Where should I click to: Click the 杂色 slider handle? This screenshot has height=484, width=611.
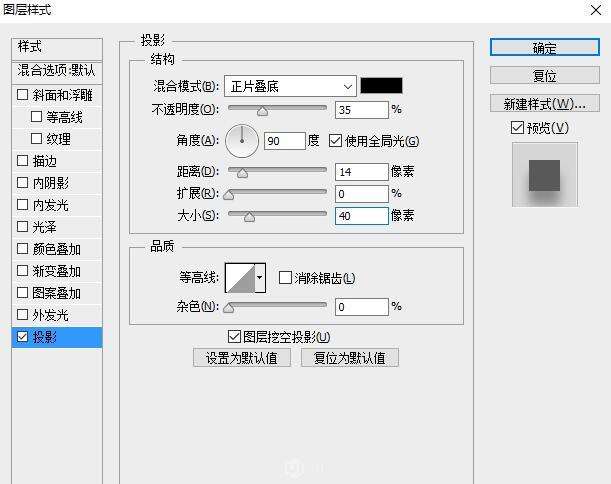[229, 308]
